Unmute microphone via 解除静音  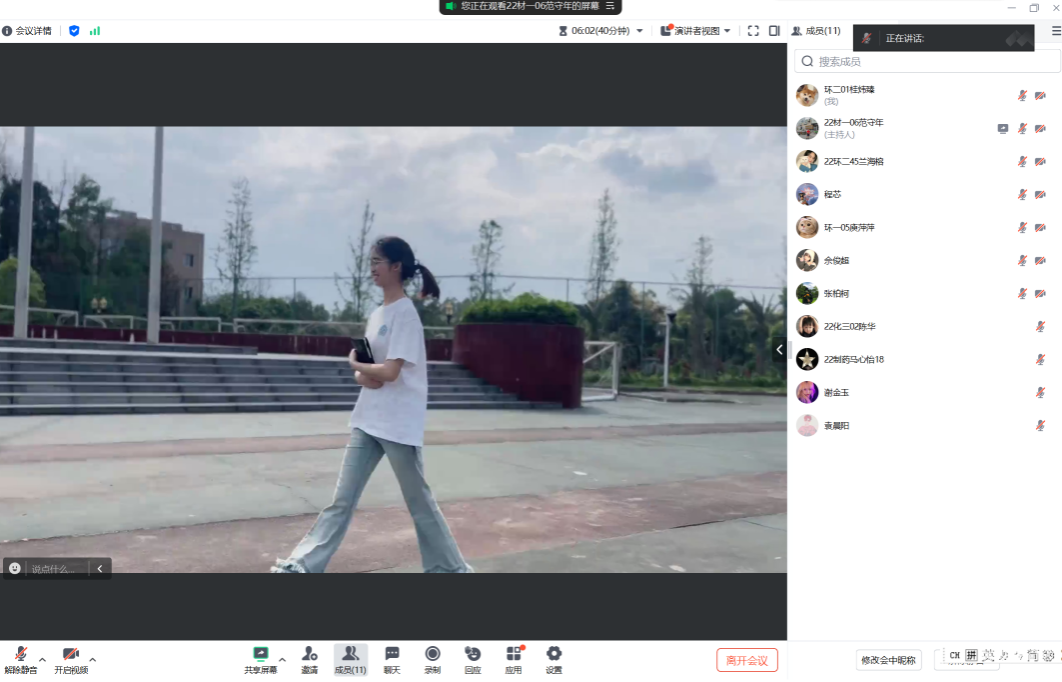pyautogui.click(x=20, y=654)
